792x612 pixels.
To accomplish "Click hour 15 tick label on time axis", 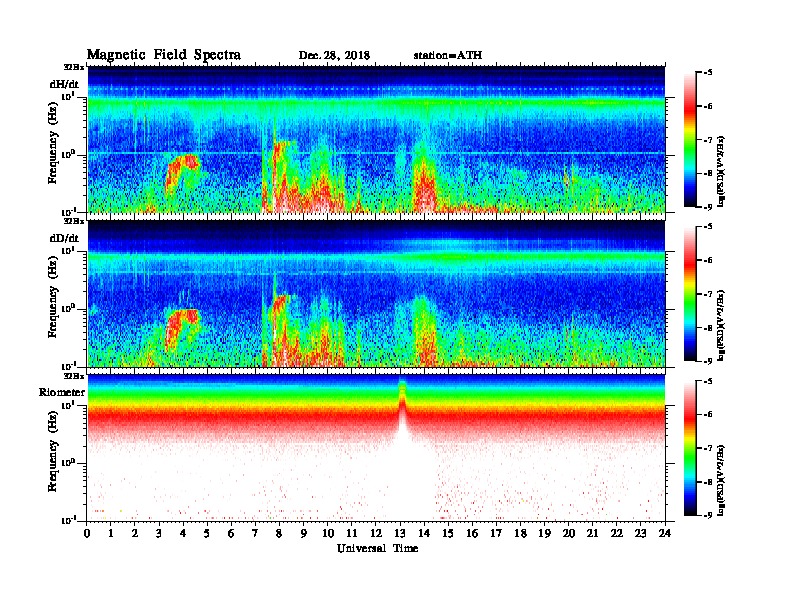I will [448, 534].
